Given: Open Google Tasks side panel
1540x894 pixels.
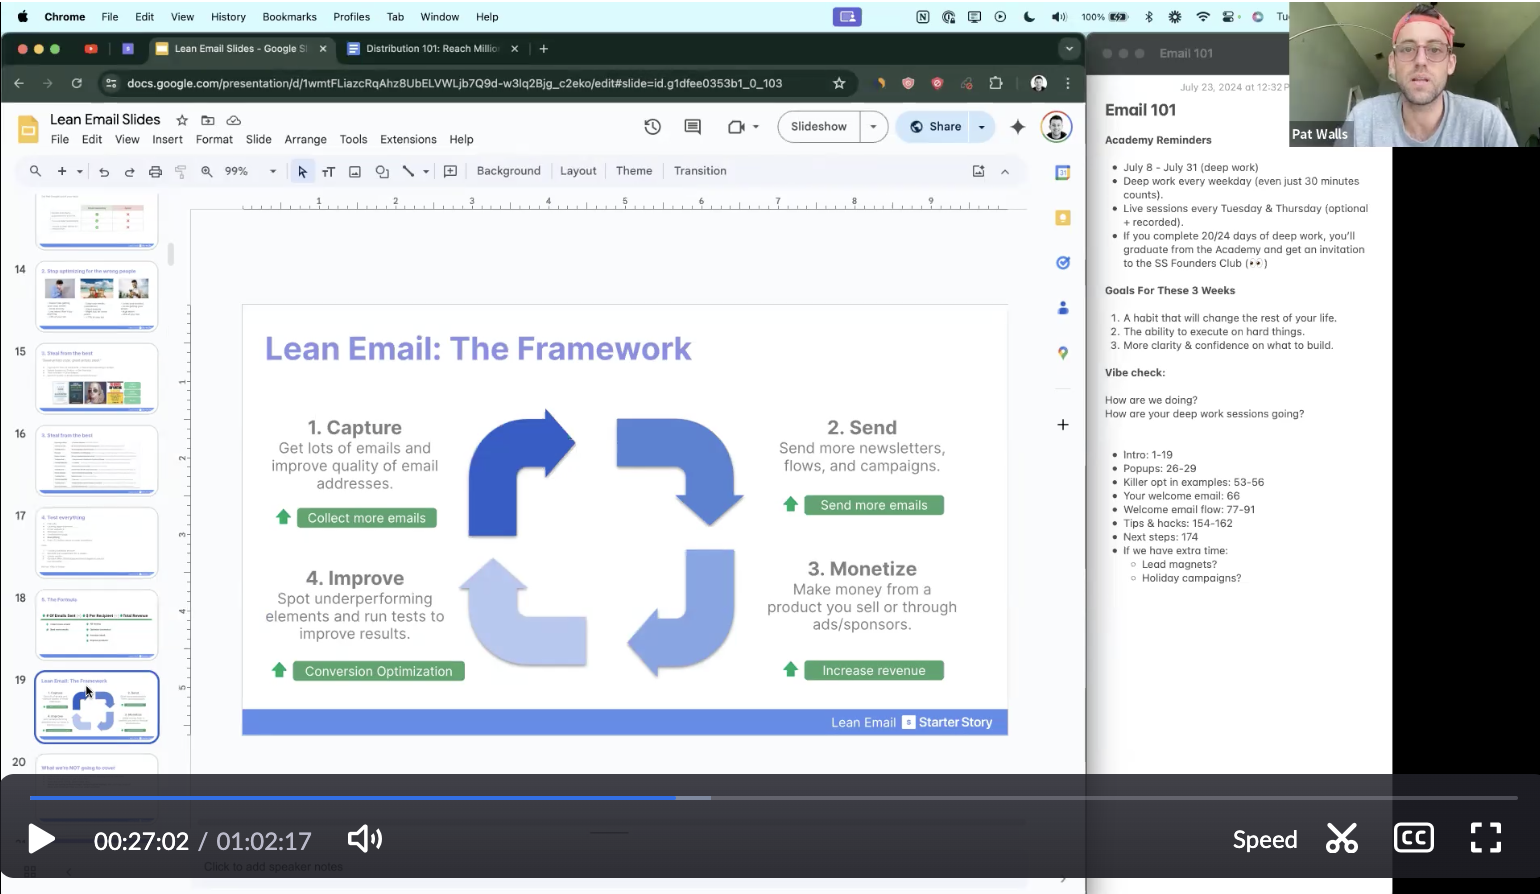Looking at the screenshot, I should [1063, 263].
